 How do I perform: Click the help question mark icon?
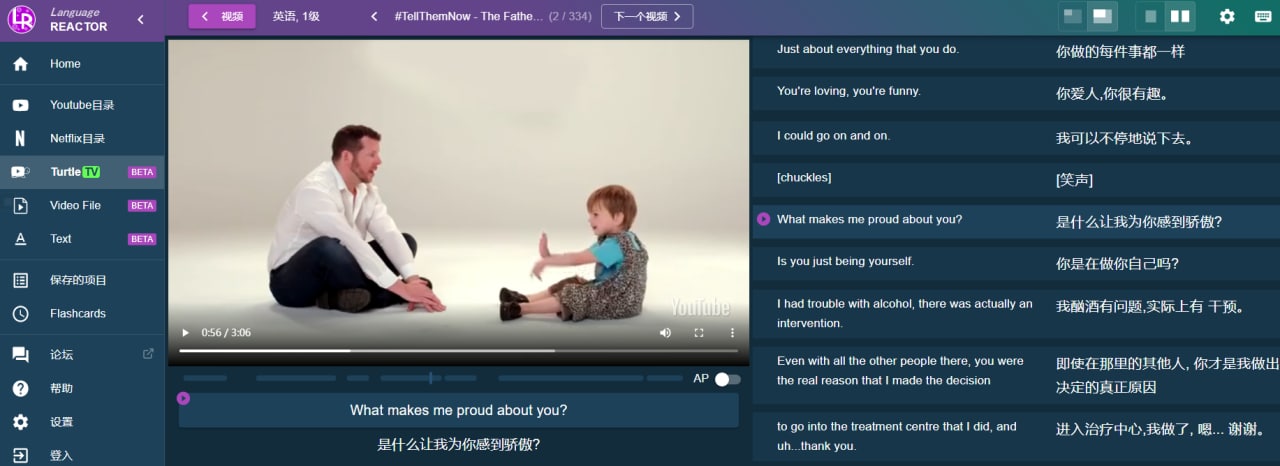pyautogui.click(x=20, y=388)
